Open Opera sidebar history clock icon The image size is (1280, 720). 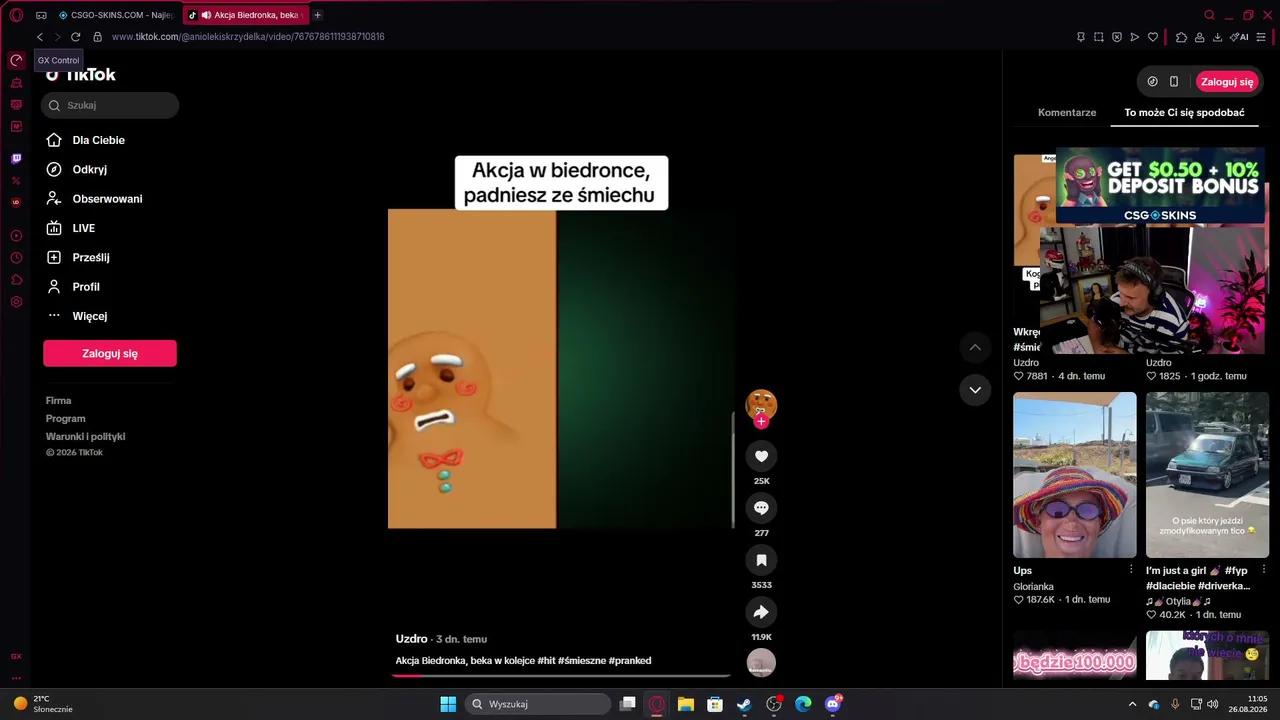tap(16, 258)
